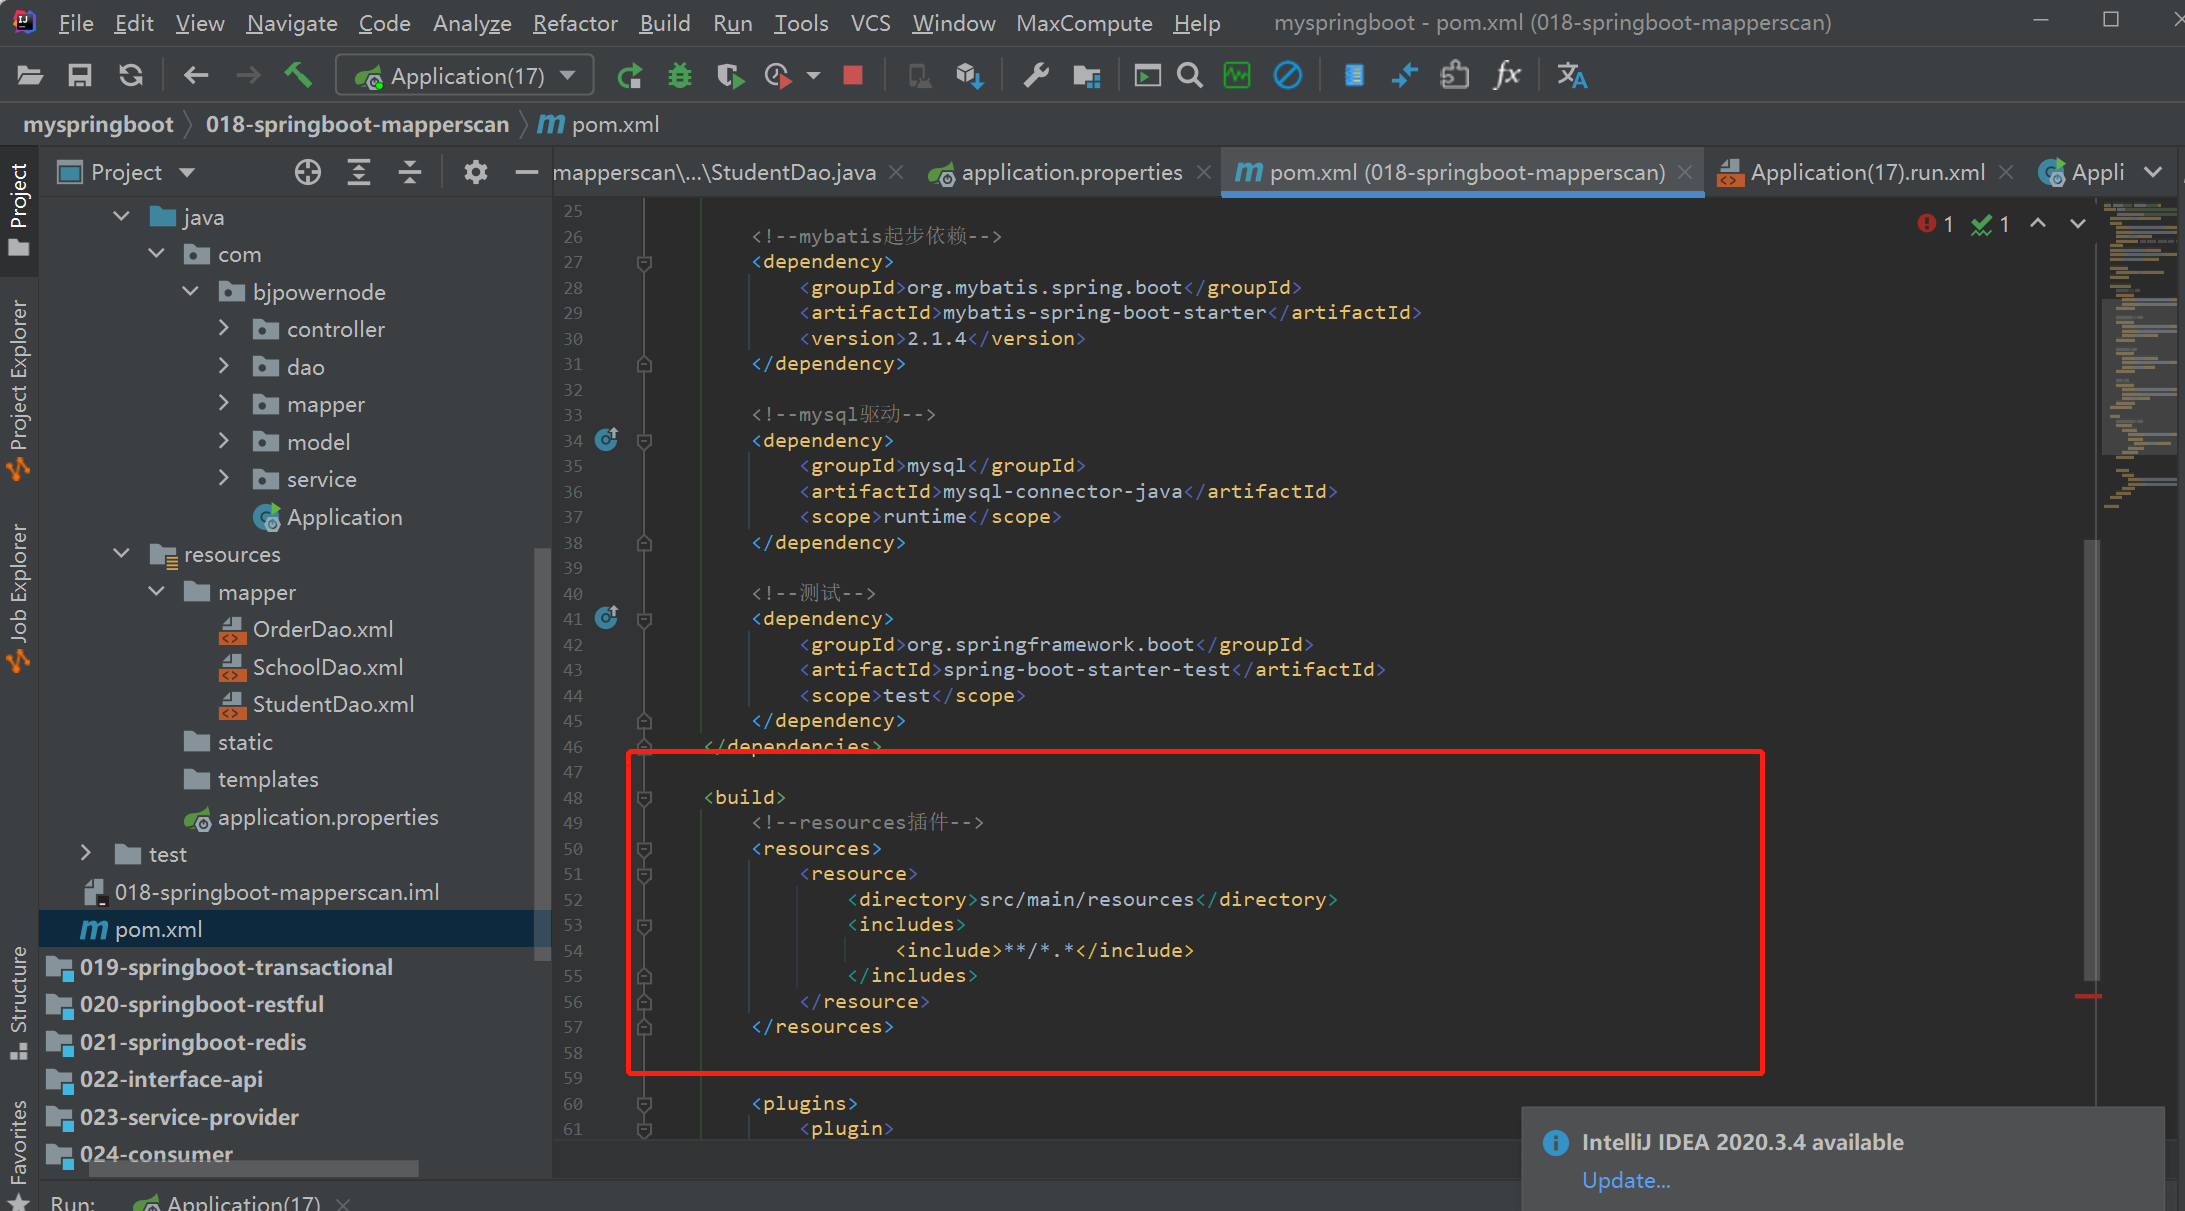Click the green Build project hammer icon
Screen dimensions: 2185x1211
tap(298, 75)
